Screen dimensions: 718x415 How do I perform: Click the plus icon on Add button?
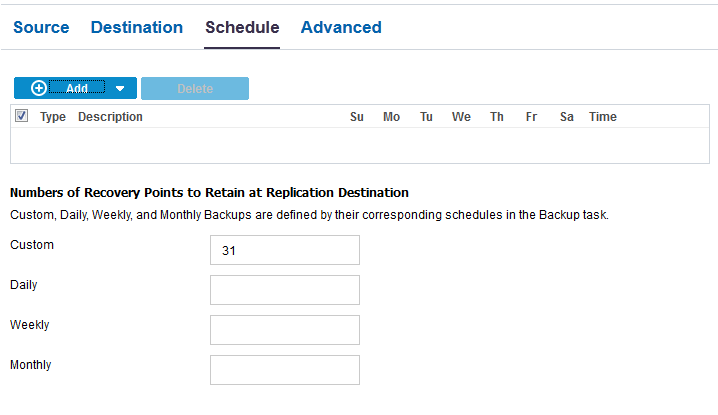(39, 88)
